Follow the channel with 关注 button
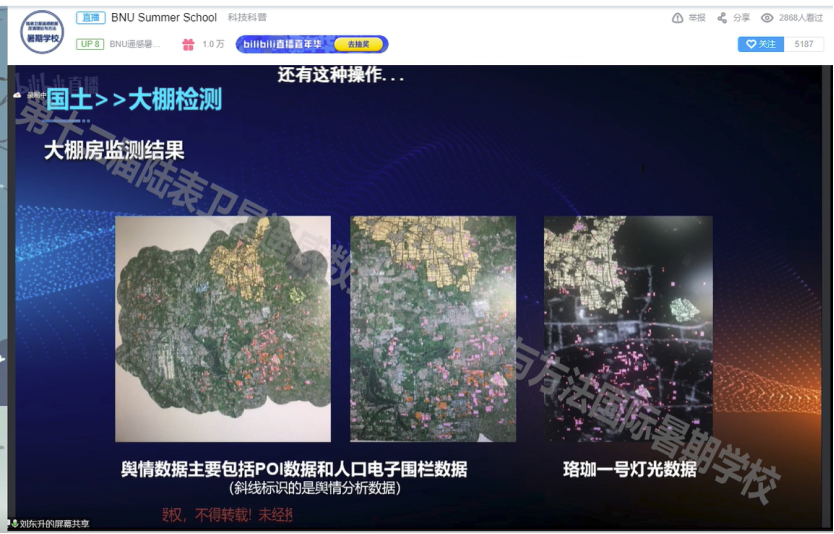Viewport: 834px width, 534px height. tap(761, 44)
